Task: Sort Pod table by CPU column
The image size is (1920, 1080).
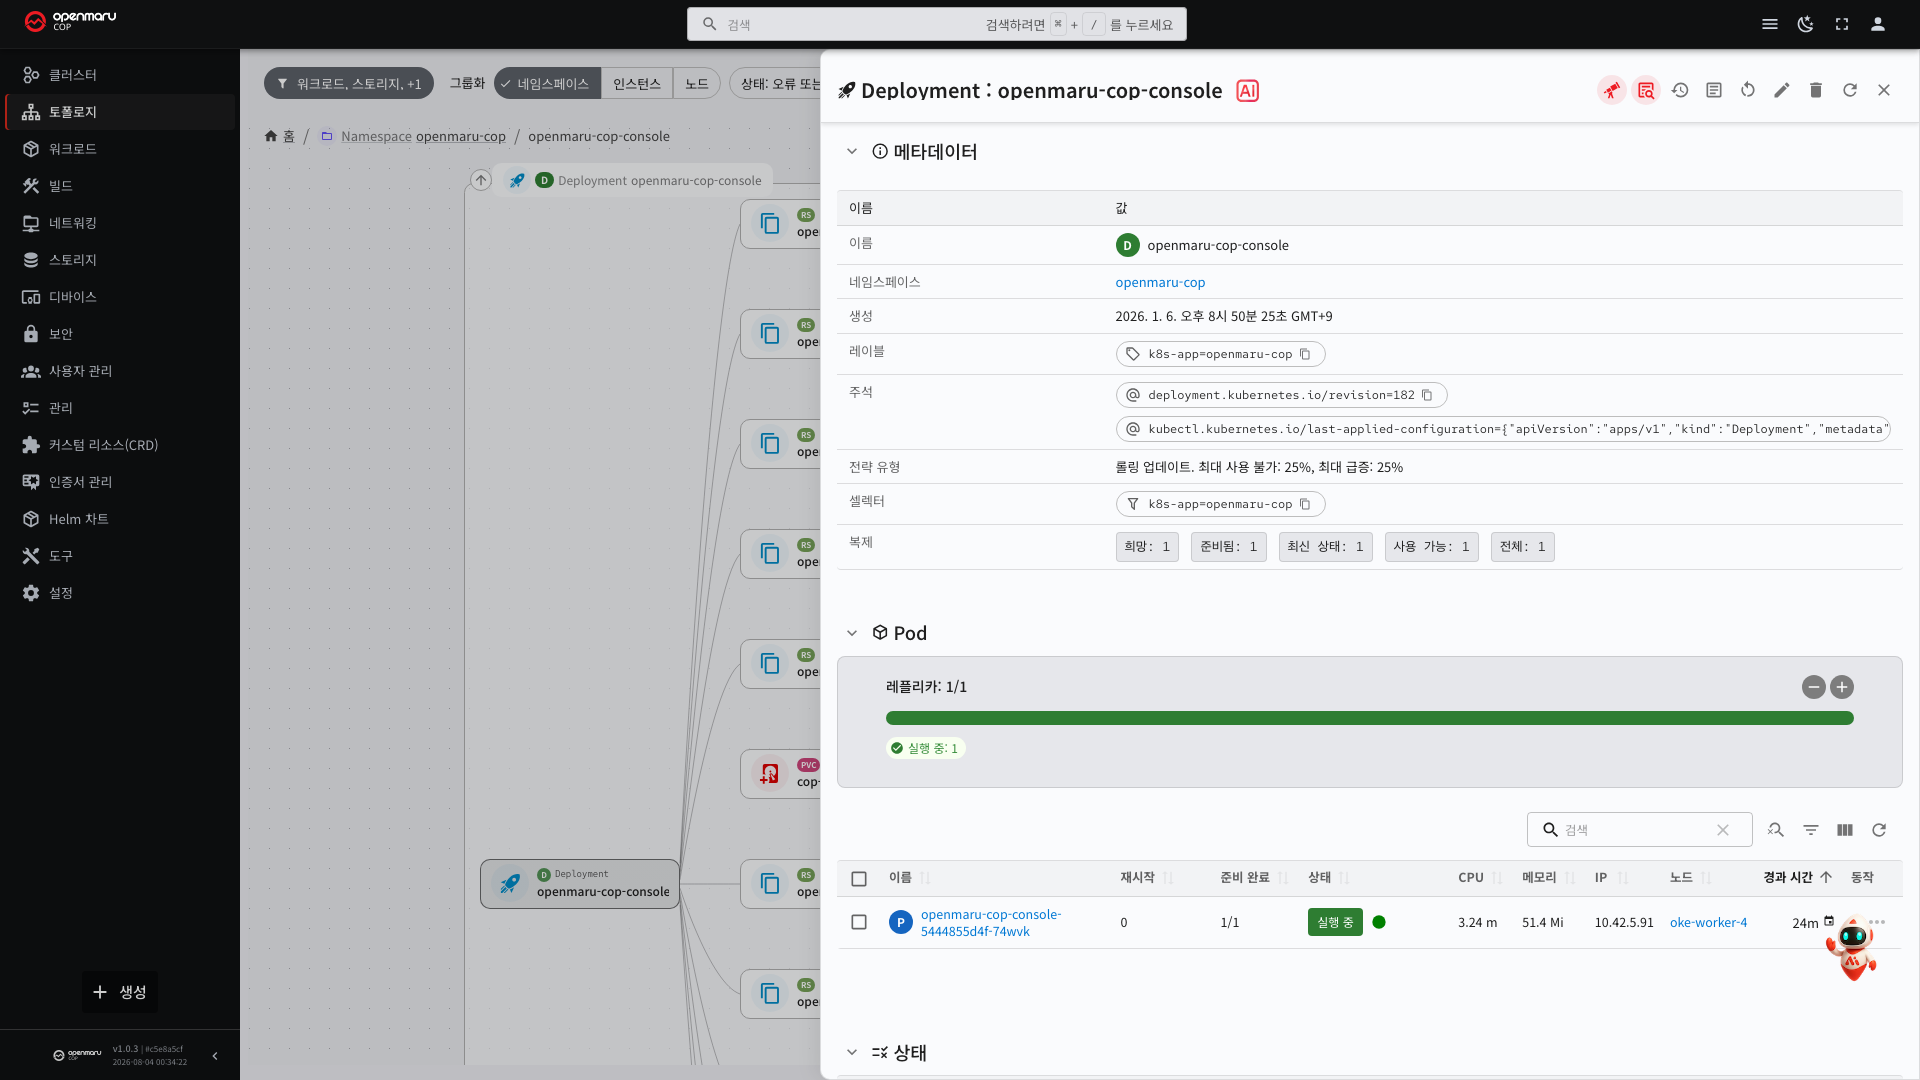Action: click(x=1480, y=878)
